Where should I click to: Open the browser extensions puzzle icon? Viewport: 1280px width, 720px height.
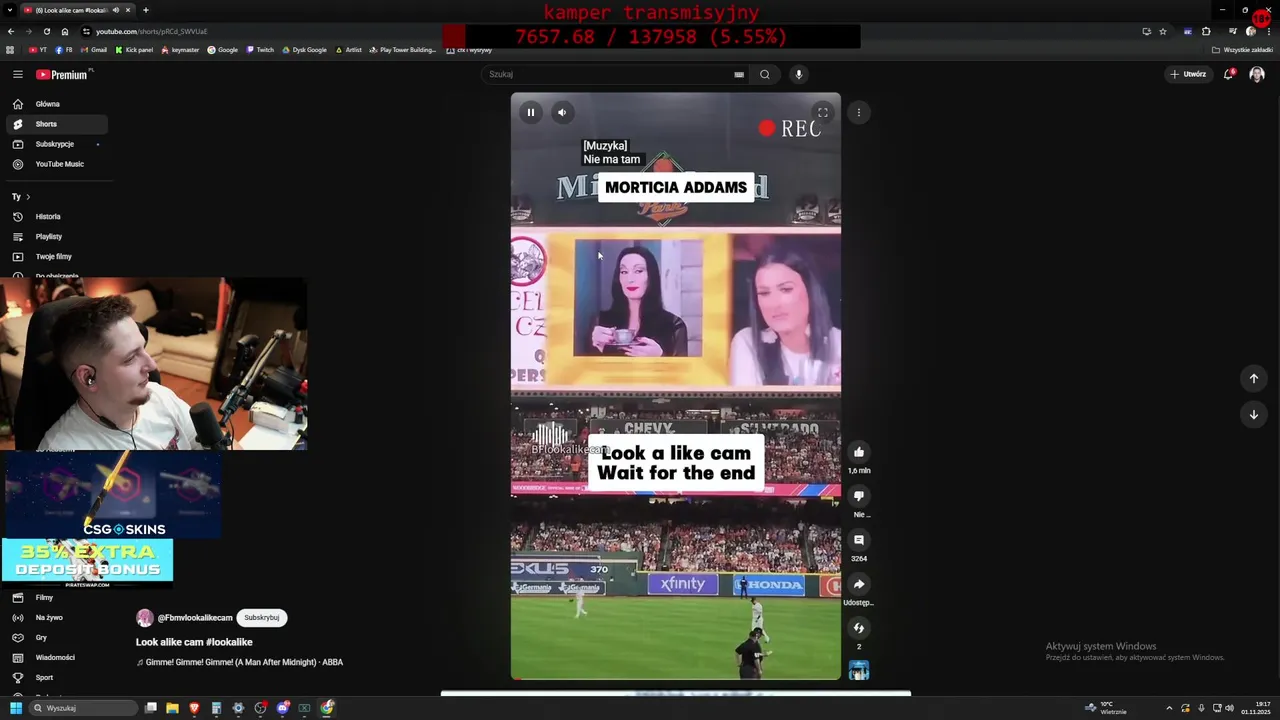tap(1206, 31)
